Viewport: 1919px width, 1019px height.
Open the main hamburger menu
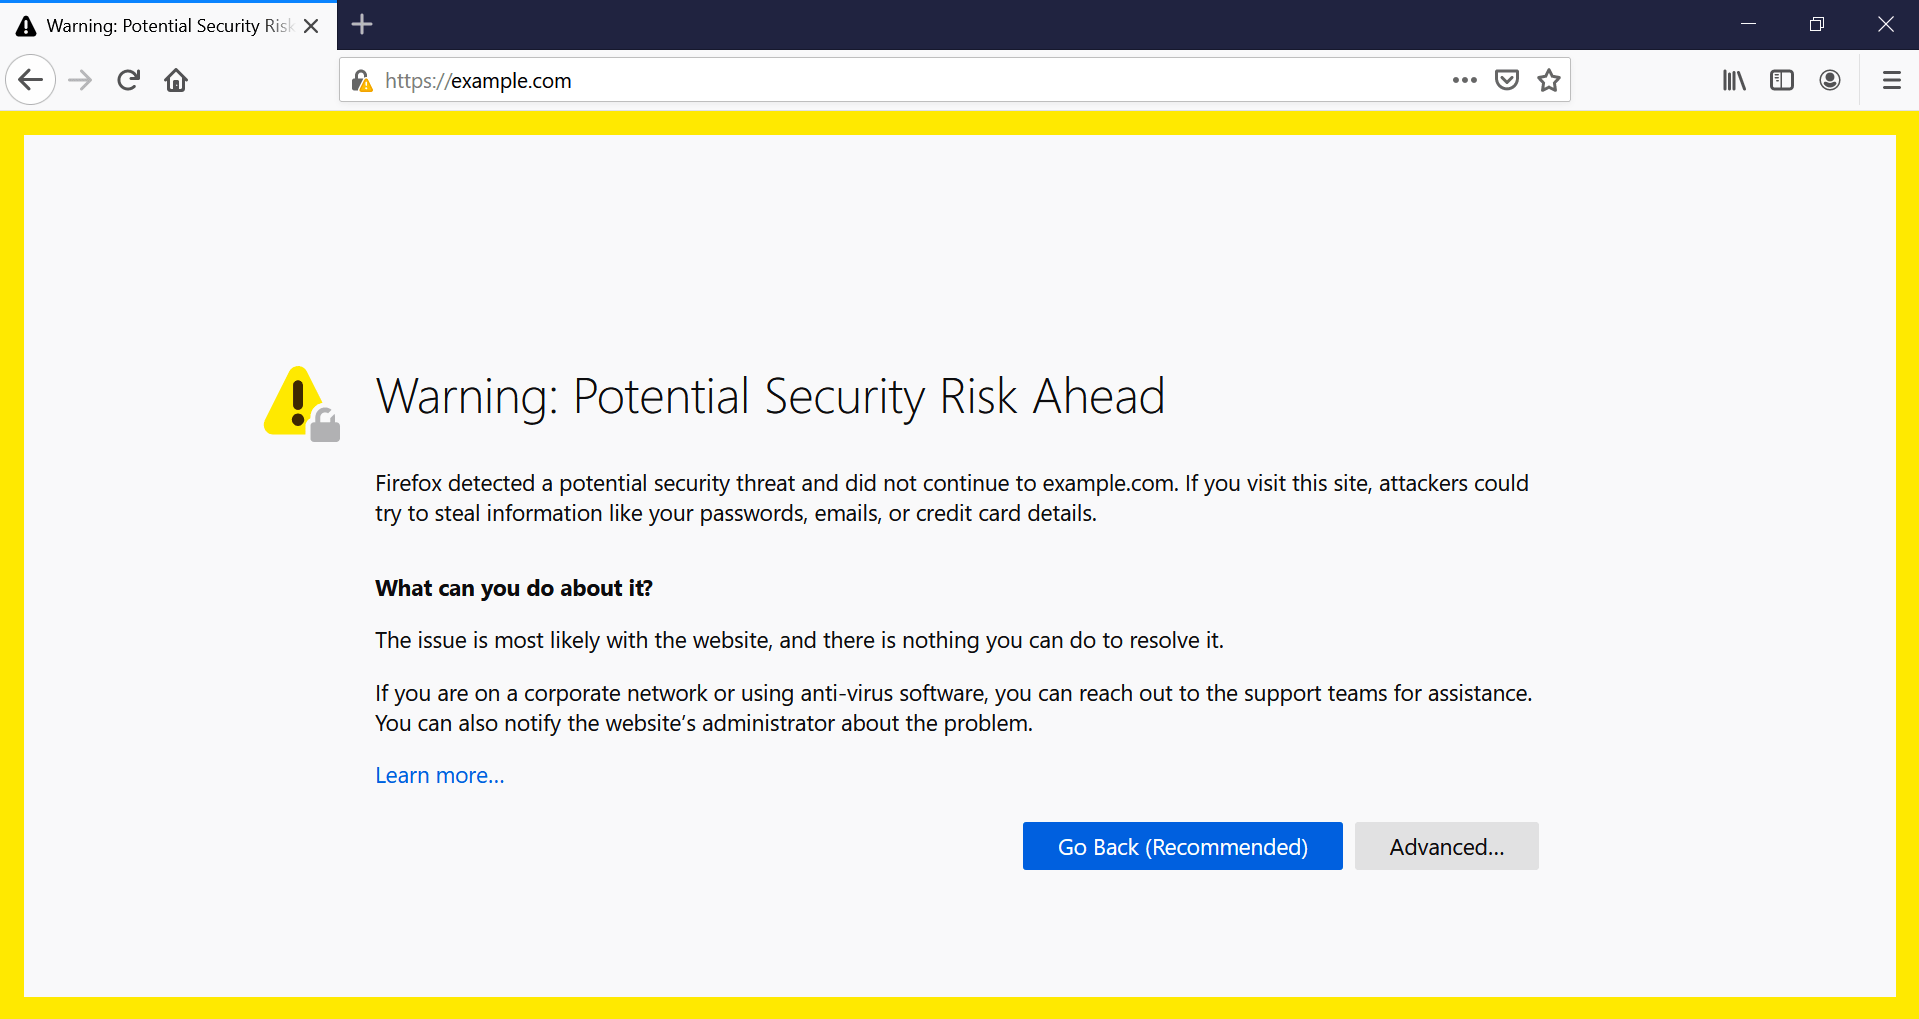click(1891, 80)
